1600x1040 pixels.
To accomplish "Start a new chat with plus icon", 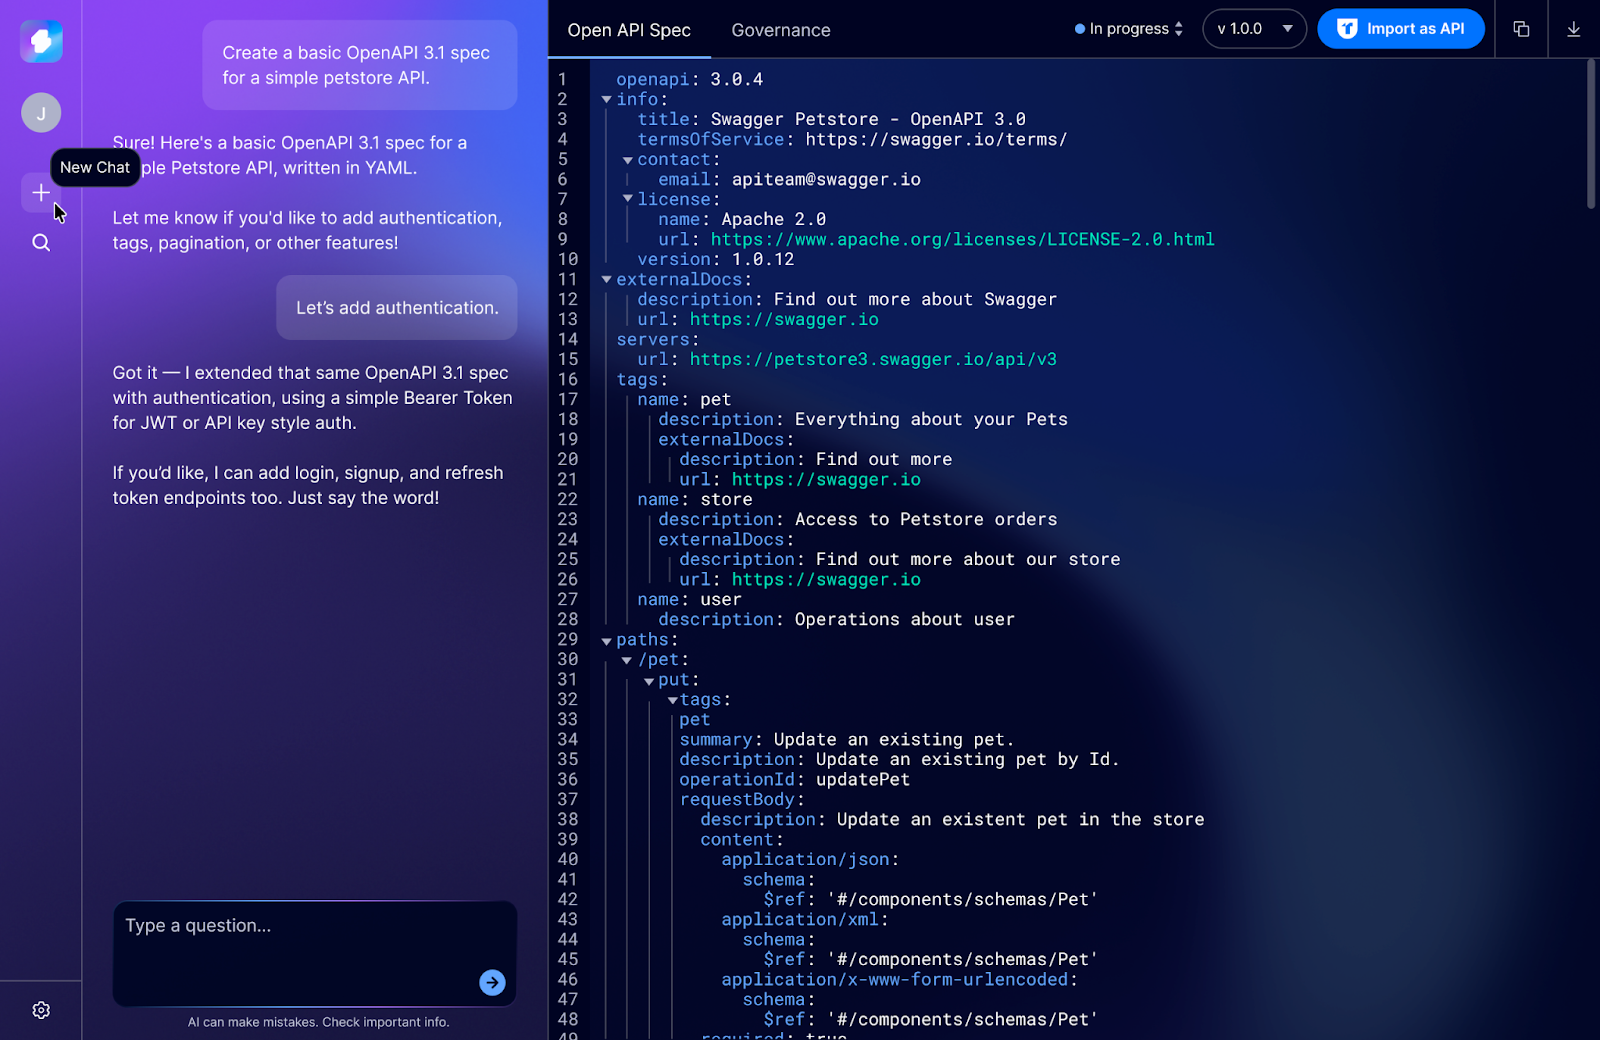I will 40,193.
